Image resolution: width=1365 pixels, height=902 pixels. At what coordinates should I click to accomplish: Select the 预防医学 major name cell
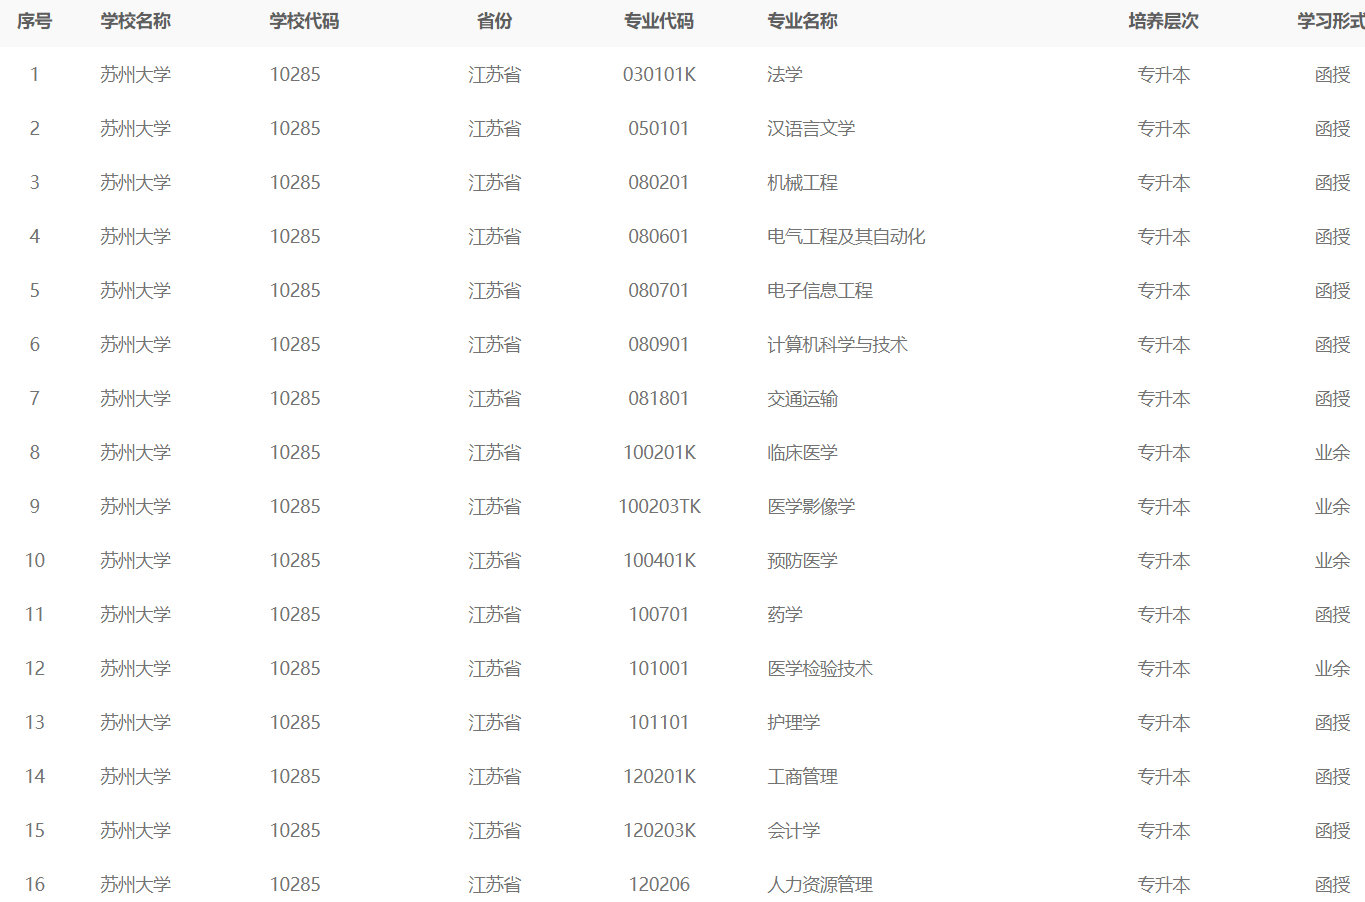pyautogui.click(x=802, y=561)
